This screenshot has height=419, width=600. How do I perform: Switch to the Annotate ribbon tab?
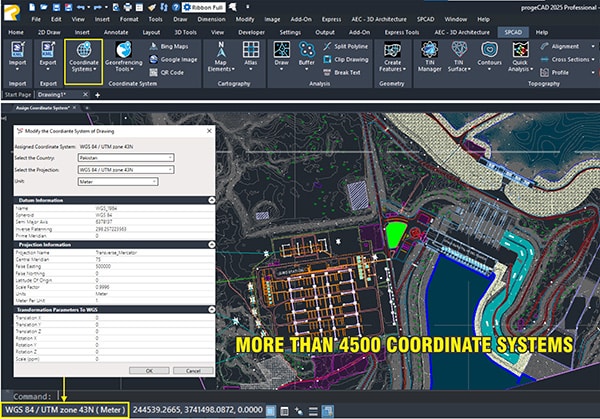[116, 33]
